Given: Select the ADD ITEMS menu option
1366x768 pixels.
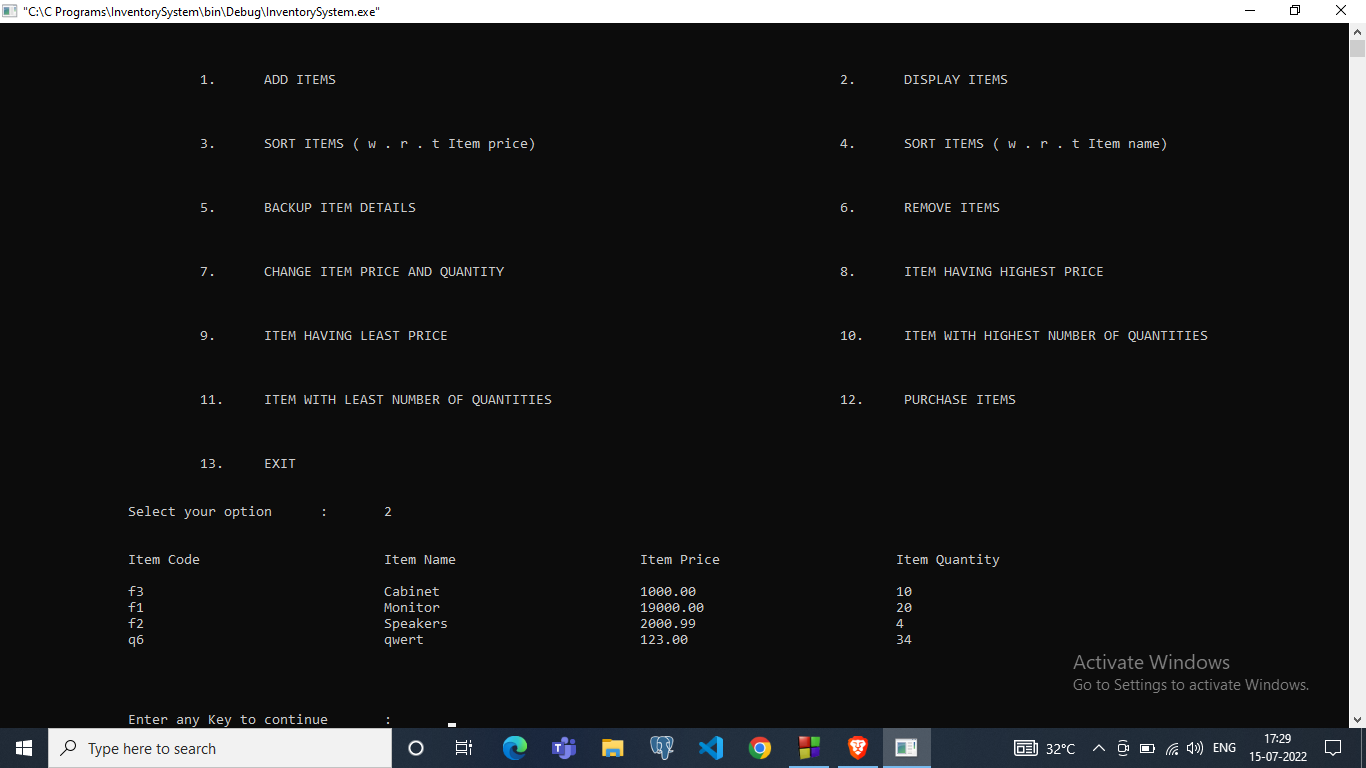Looking at the screenshot, I should click(299, 79).
